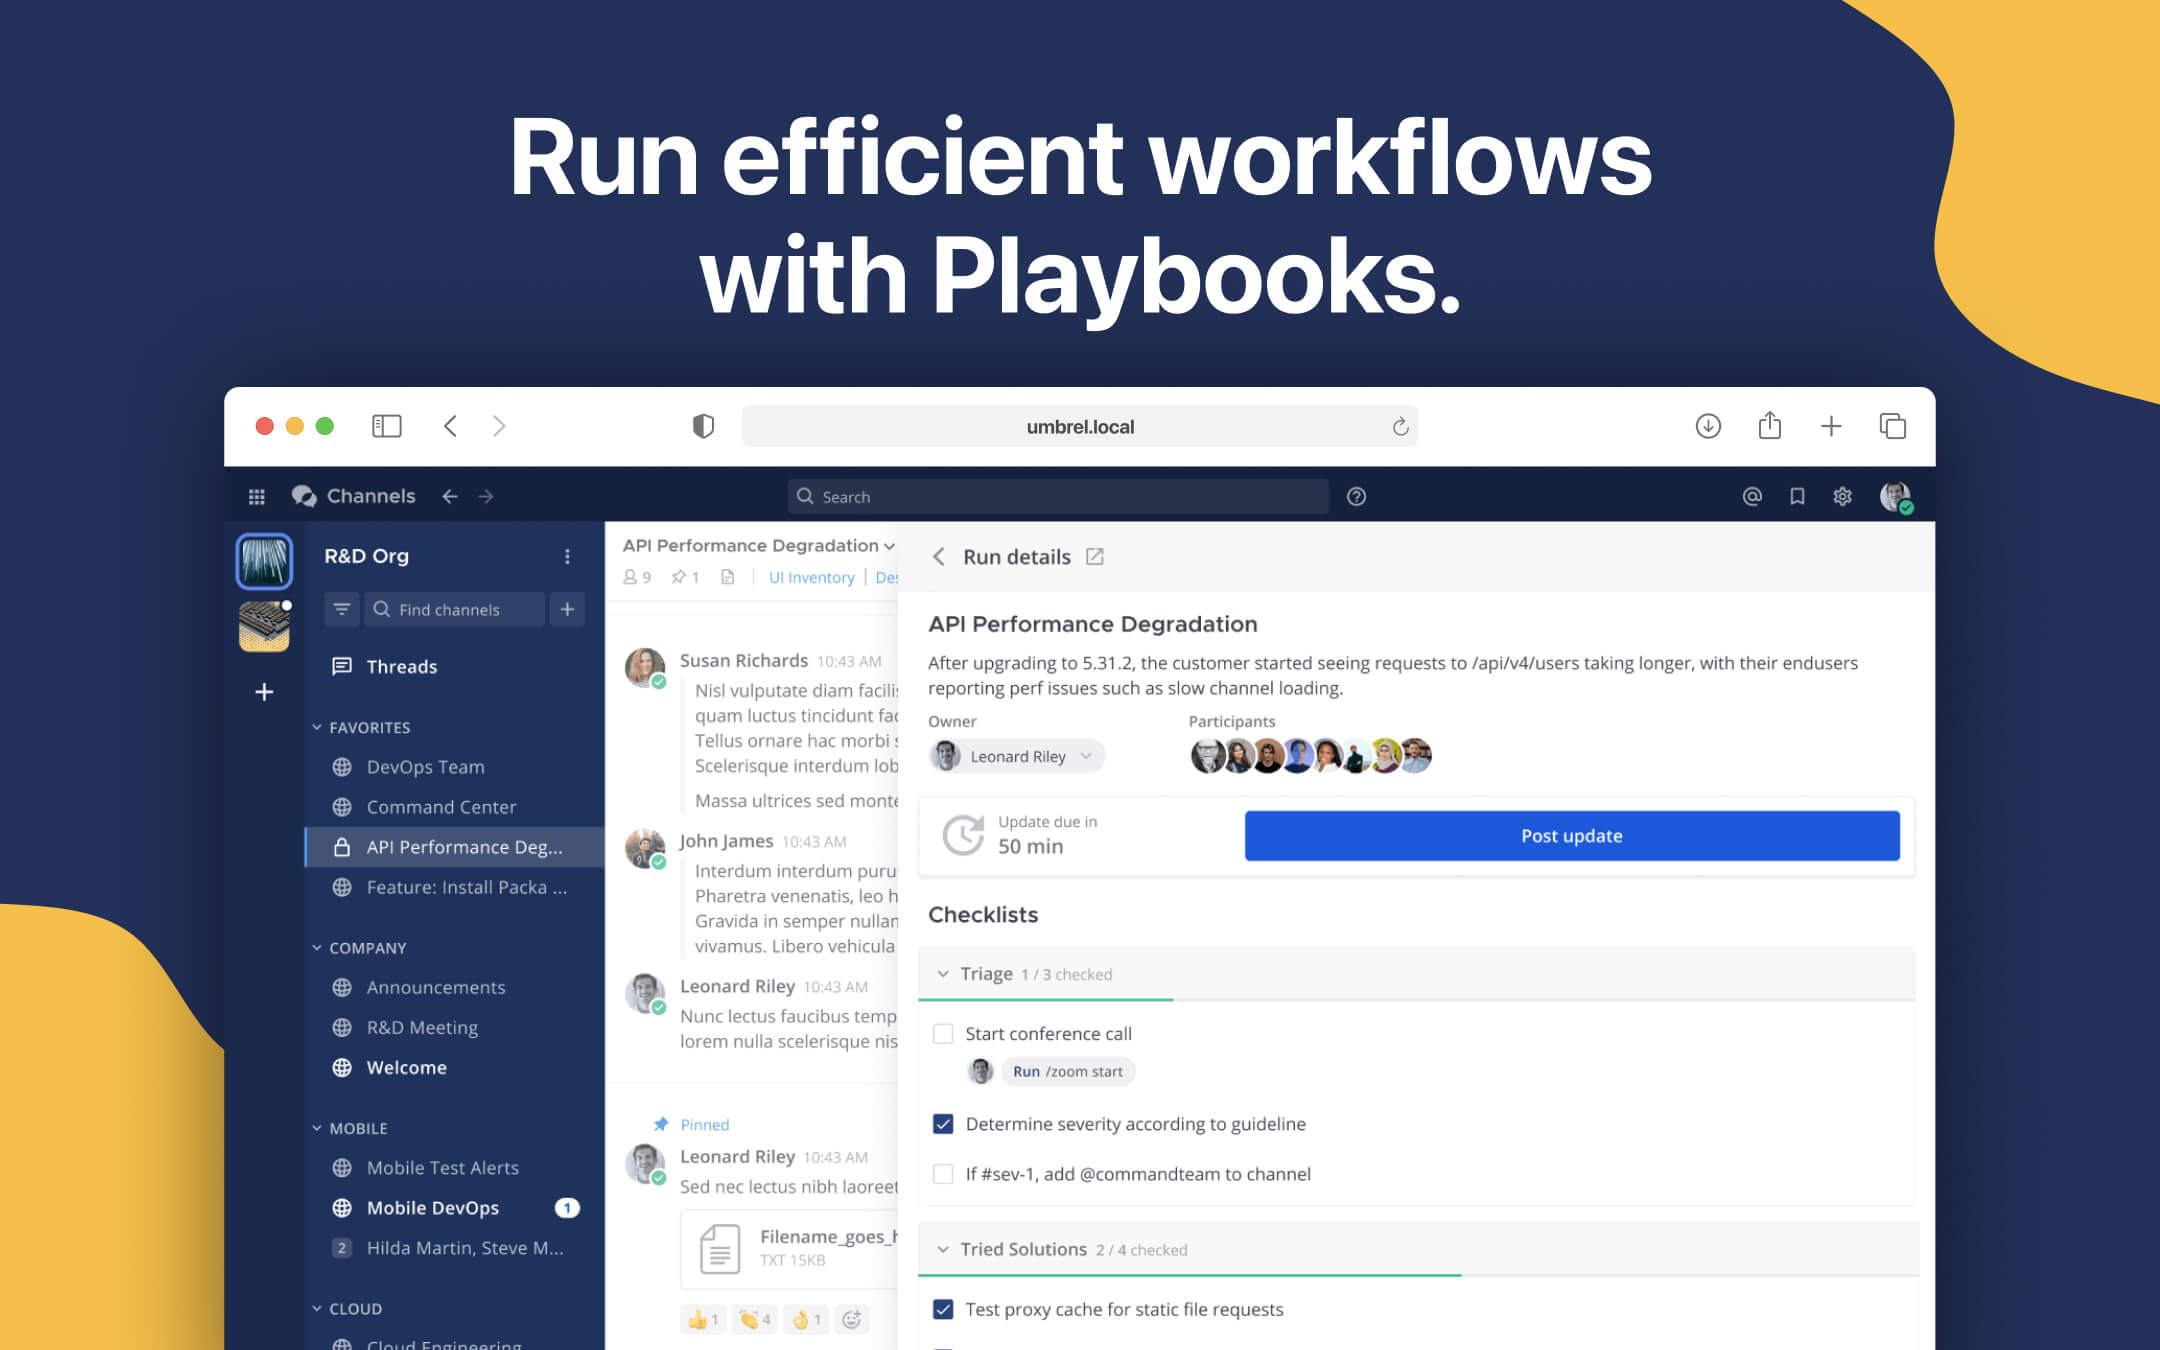Open the product switcher grid icon
This screenshot has height=1350, width=2160.
pos(256,496)
